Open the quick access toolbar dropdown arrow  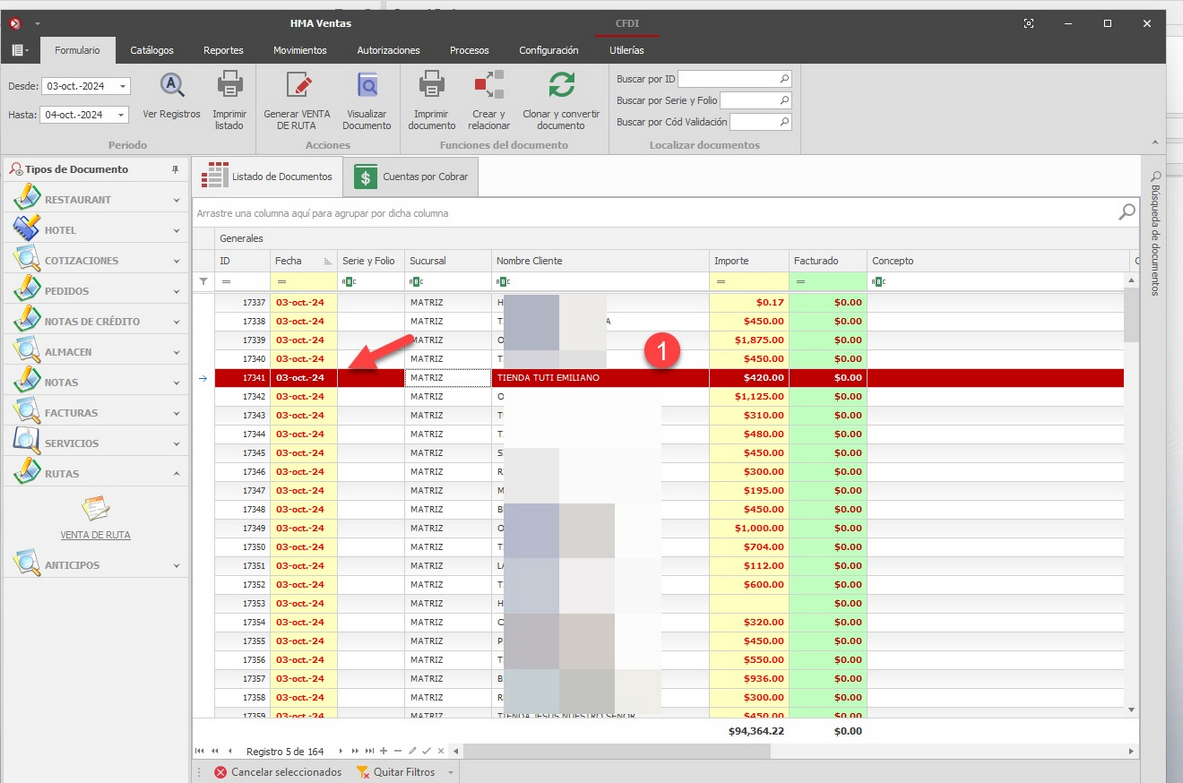point(37,23)
